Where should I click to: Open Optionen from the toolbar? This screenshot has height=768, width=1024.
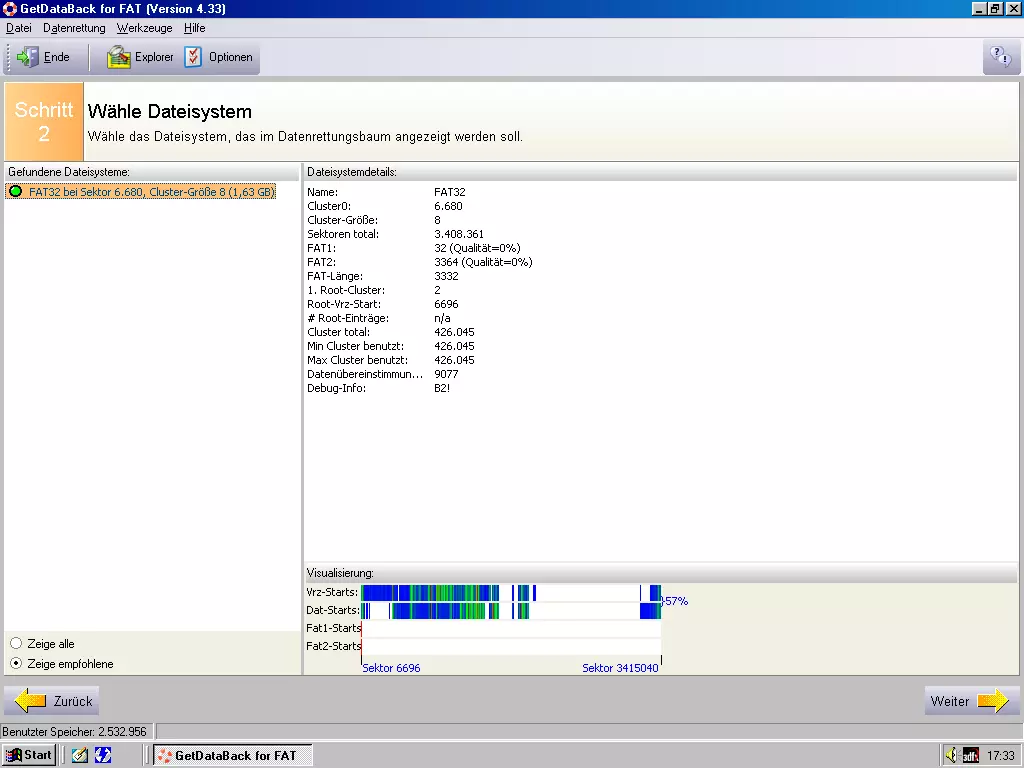[x=219, y=57]
